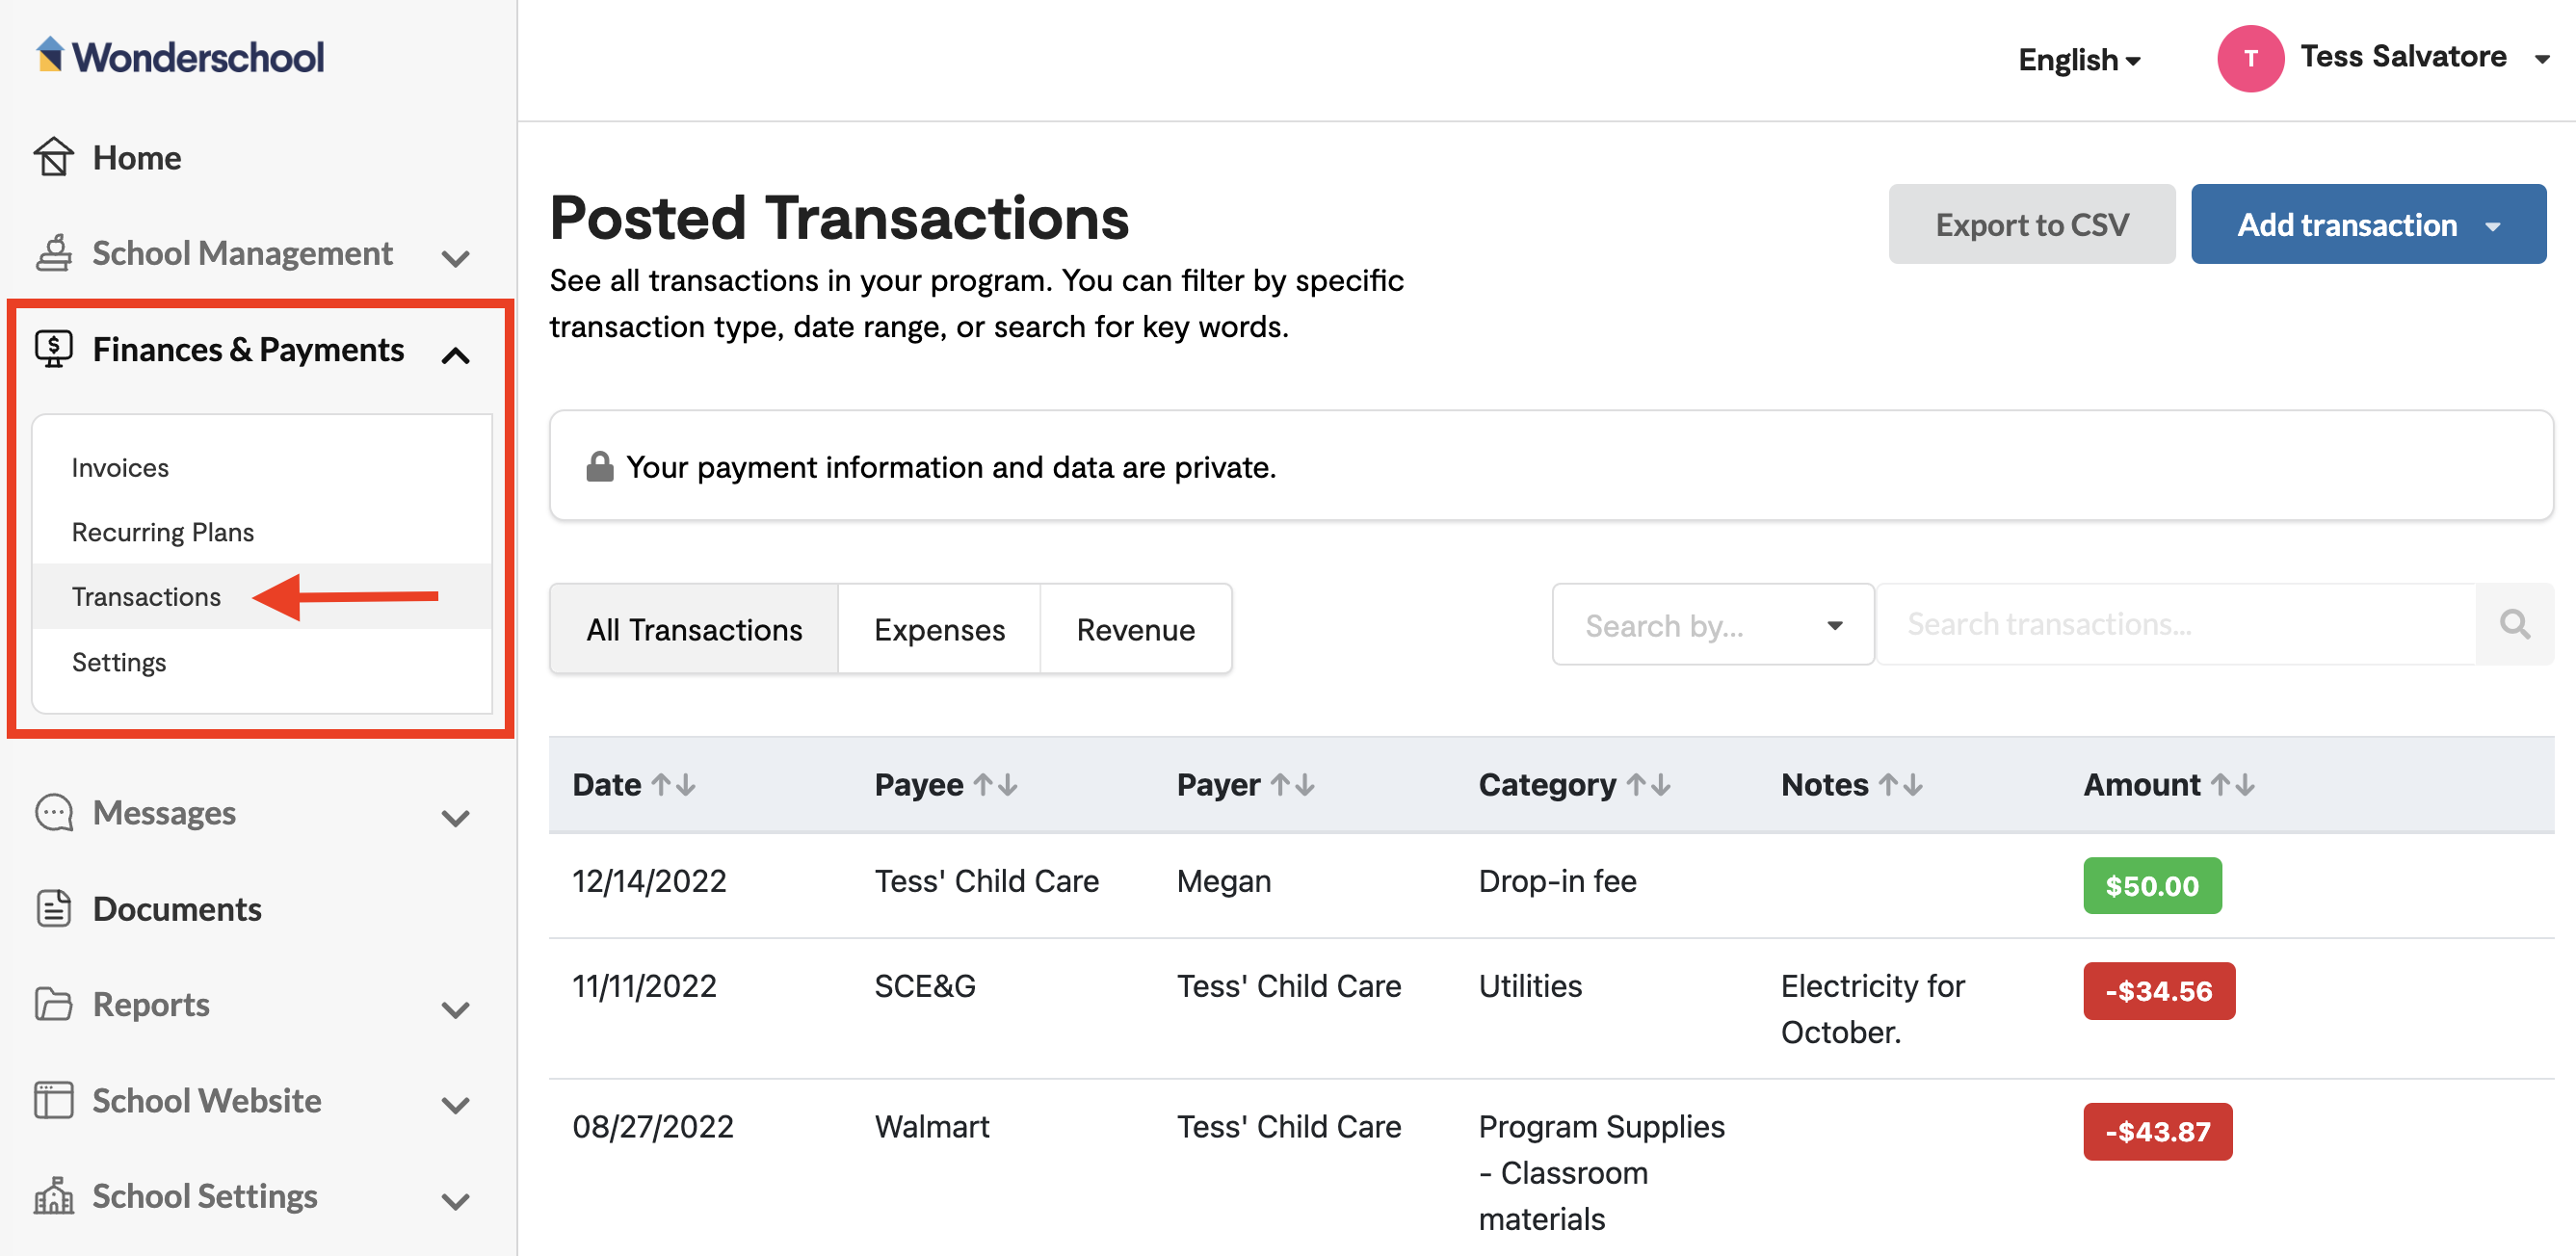Image resolution: width=2576 pixels, height=1256 pixels.
Task: Expand School Website chevron
Action: [455, 1105]
